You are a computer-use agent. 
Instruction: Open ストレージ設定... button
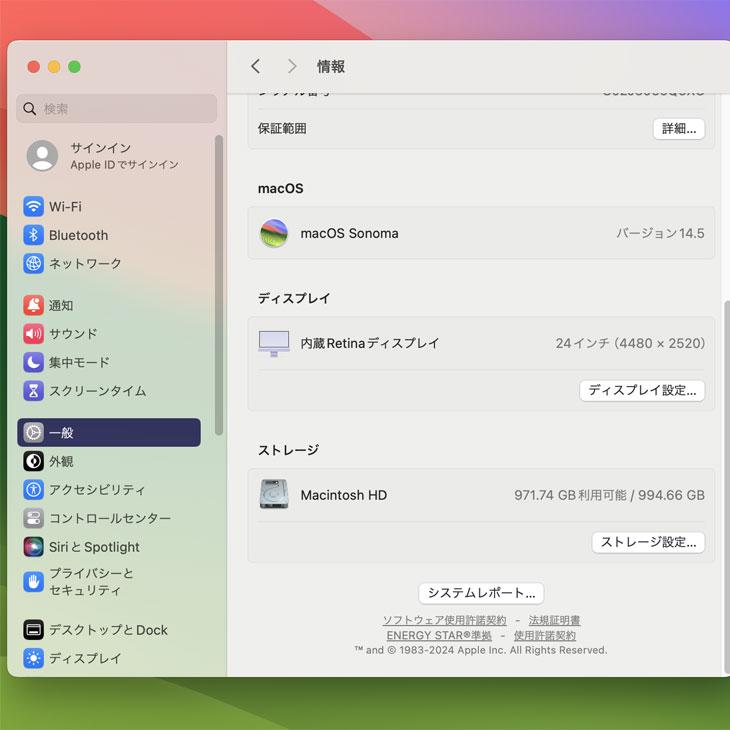pos(648,542)
